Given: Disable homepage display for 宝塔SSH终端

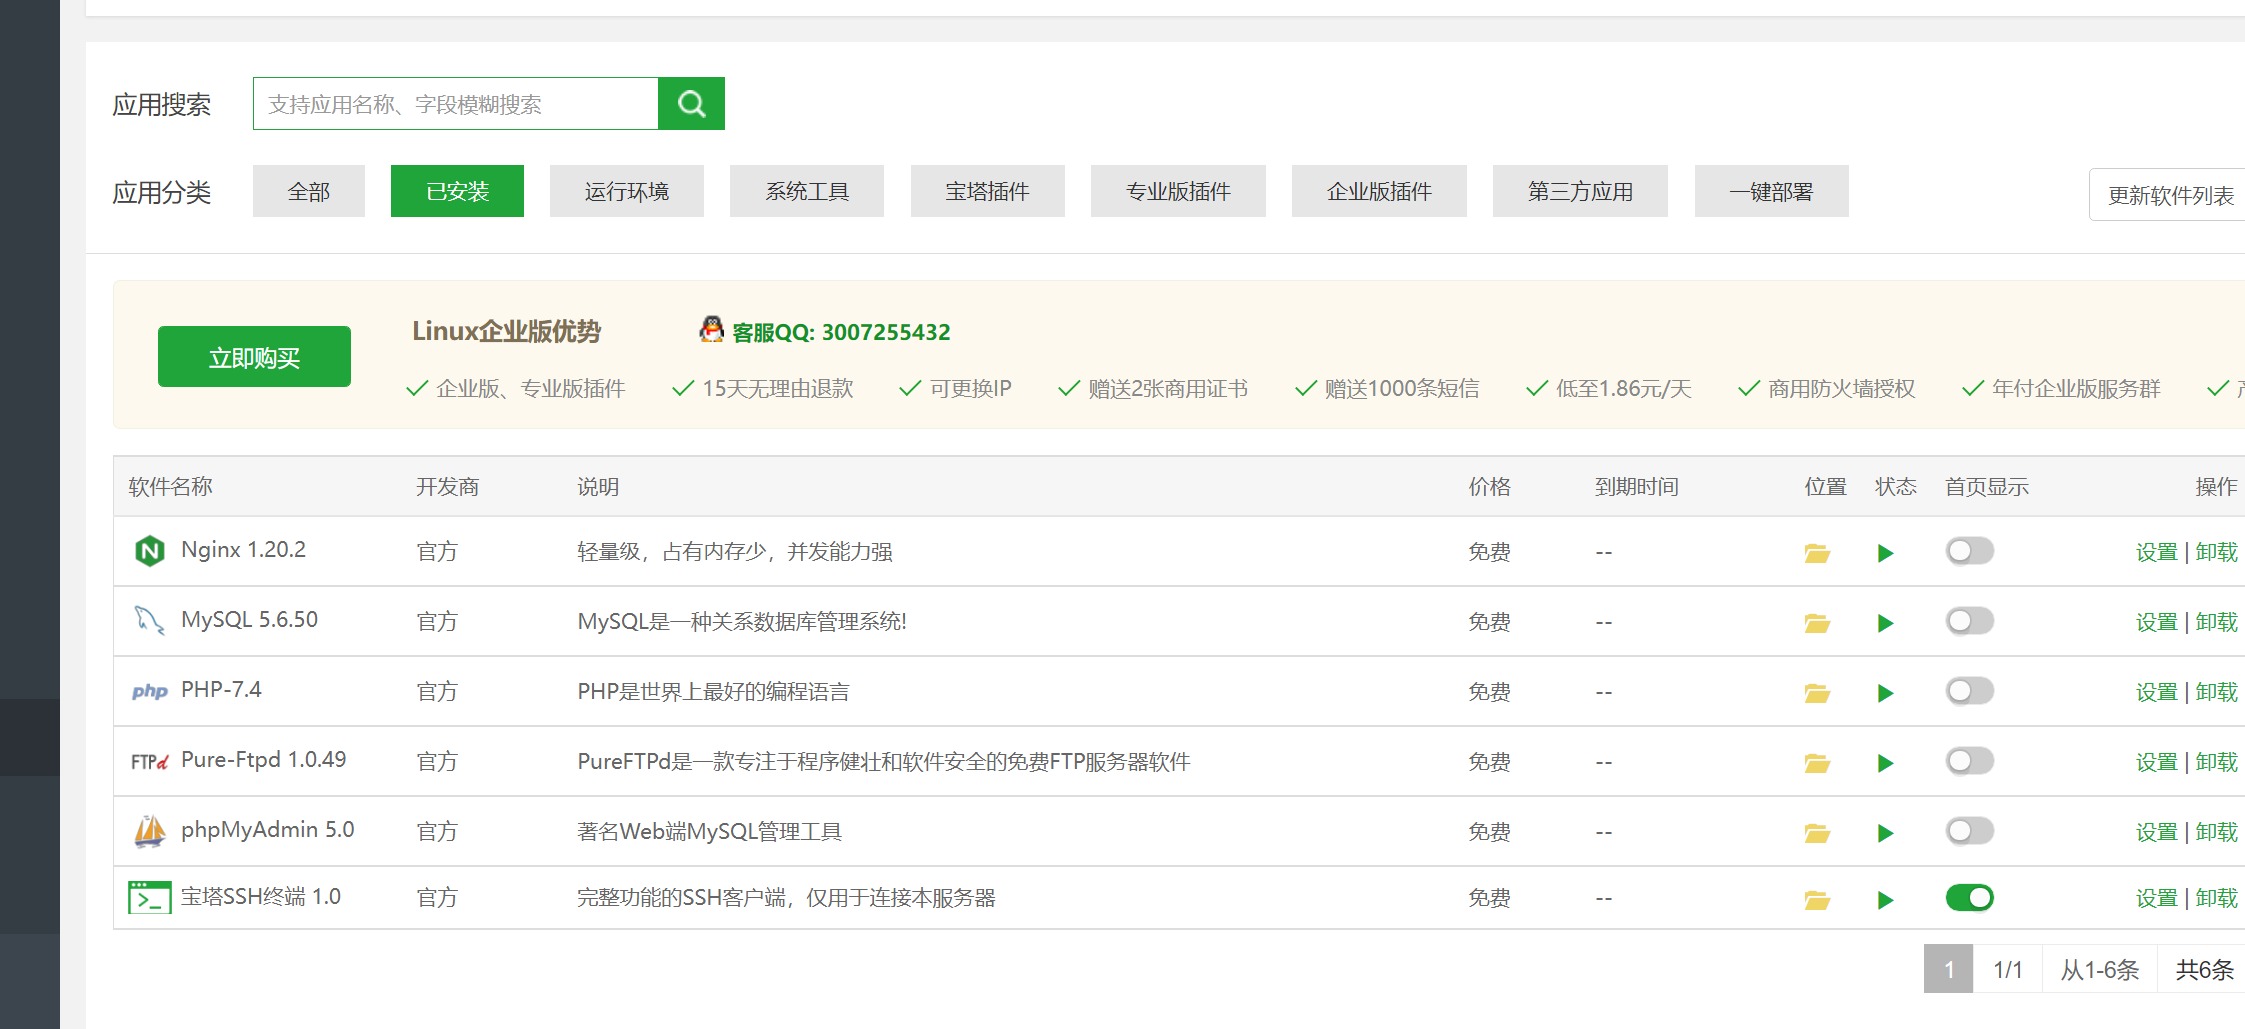Looking at the screenshot, I should click(x=1969, y=898).
